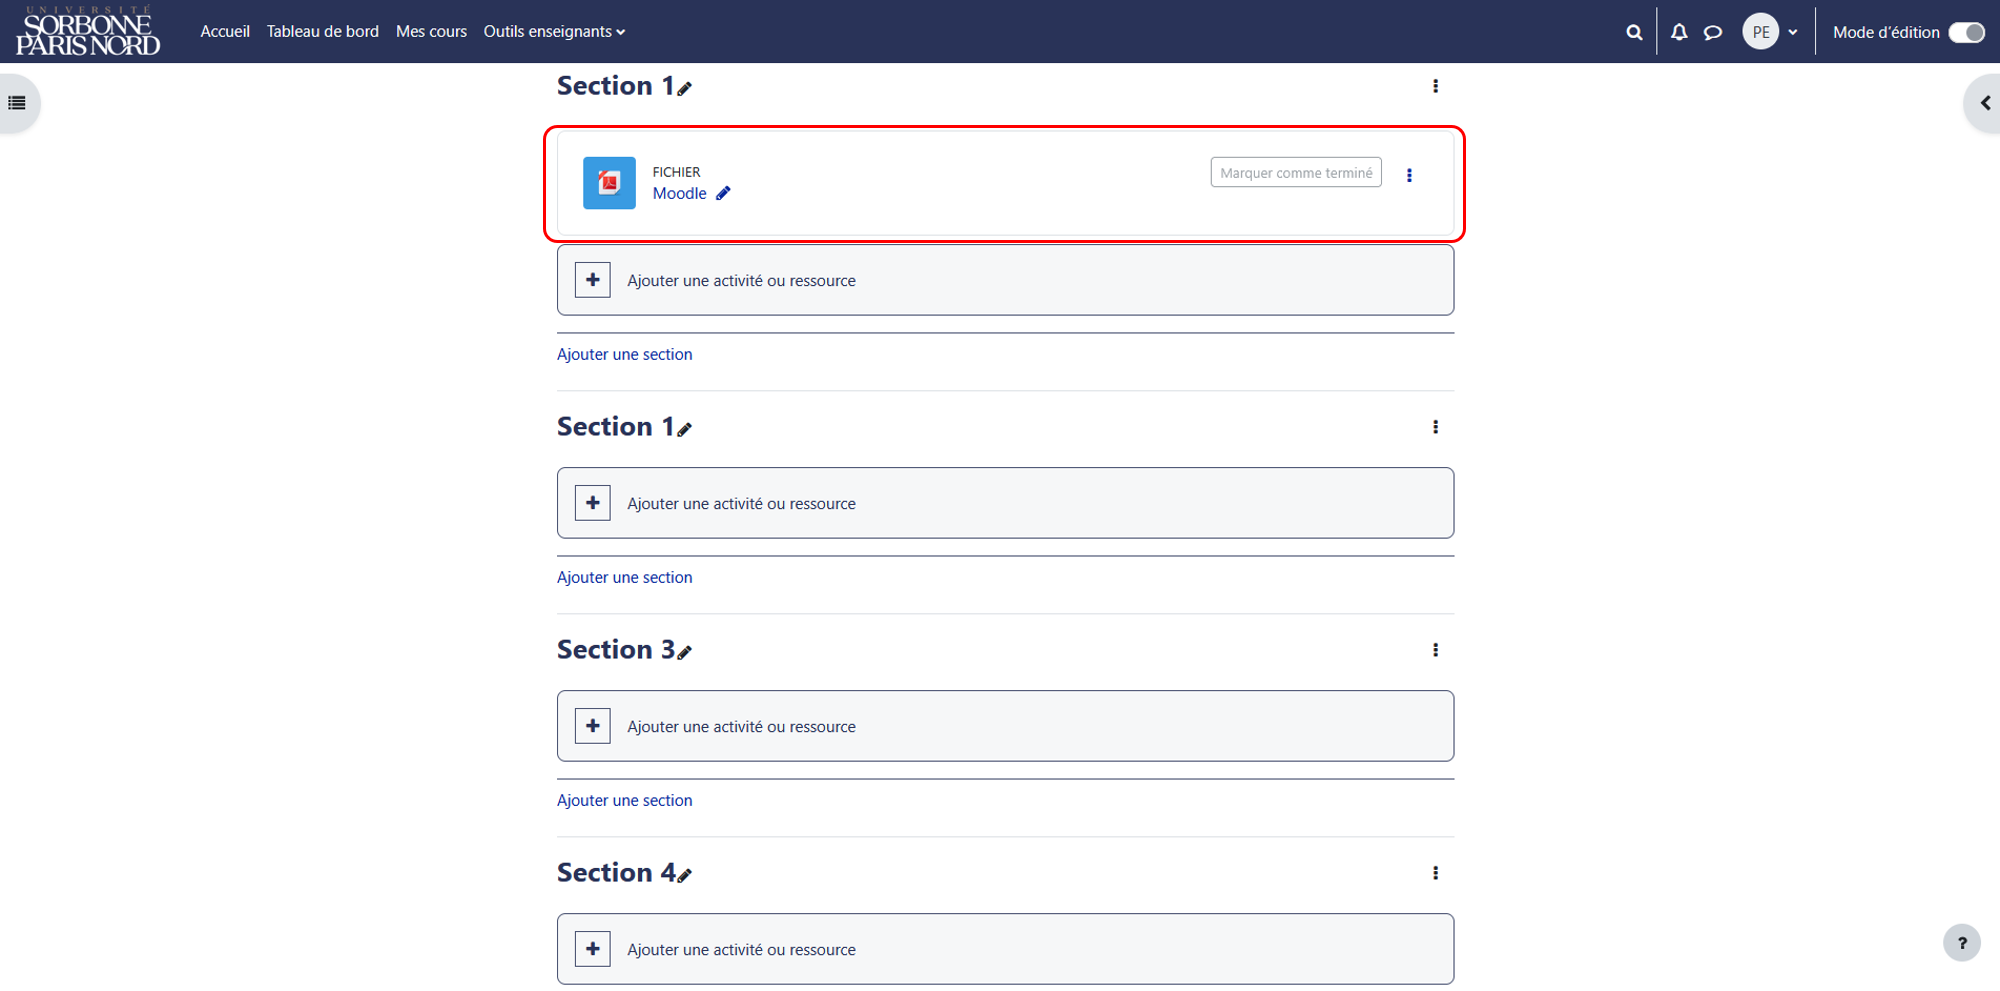This screenshot has height=991, width=2000.
Task: Edit the Section 3 title pencil icon
Action: pos(684,652)
